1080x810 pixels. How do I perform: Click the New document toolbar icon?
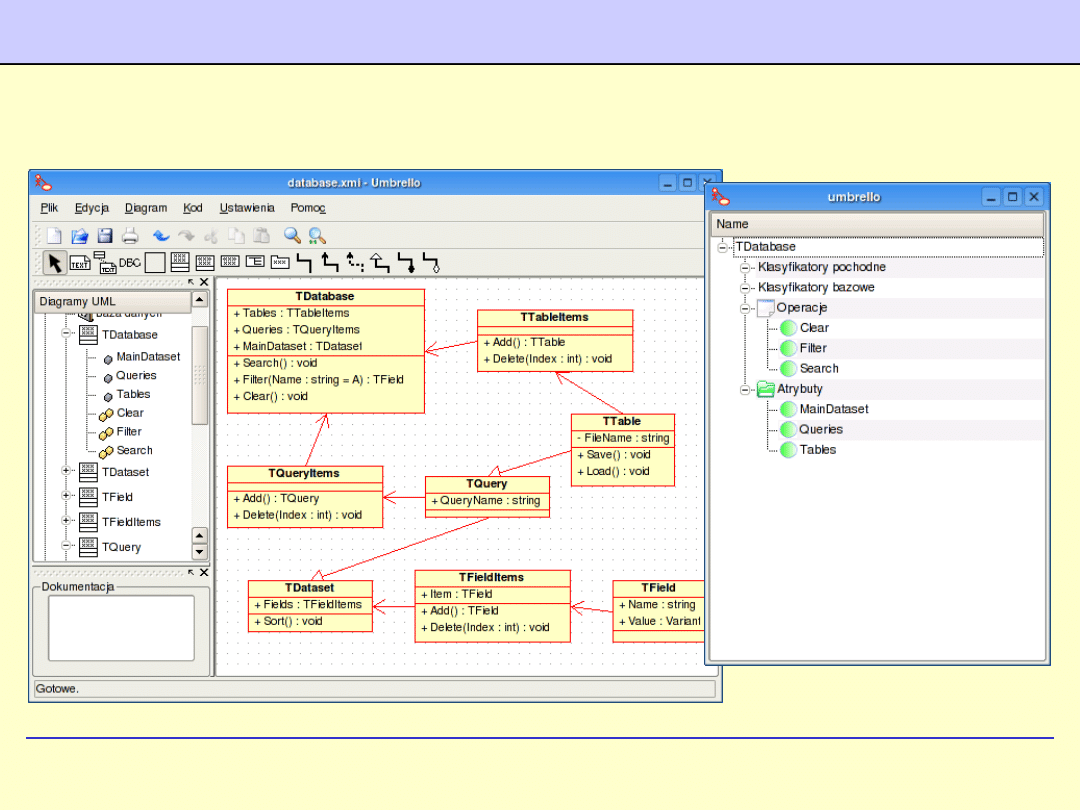[54, 236]
